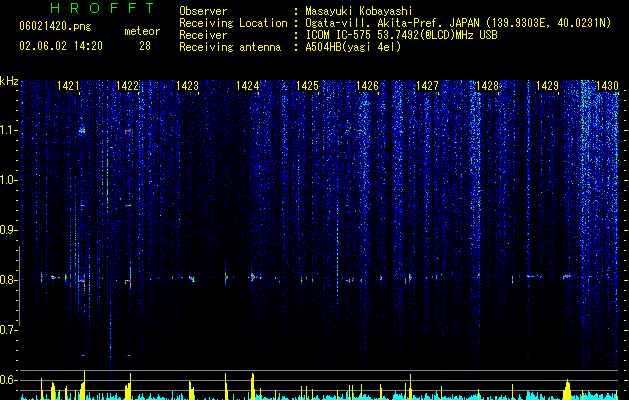Click the Receiving Location label
This screenshot has height=400, width=629.
pos(233,23)
